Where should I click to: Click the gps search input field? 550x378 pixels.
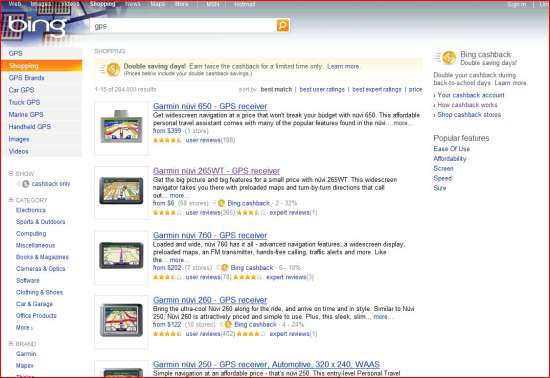tap(183, 26)
